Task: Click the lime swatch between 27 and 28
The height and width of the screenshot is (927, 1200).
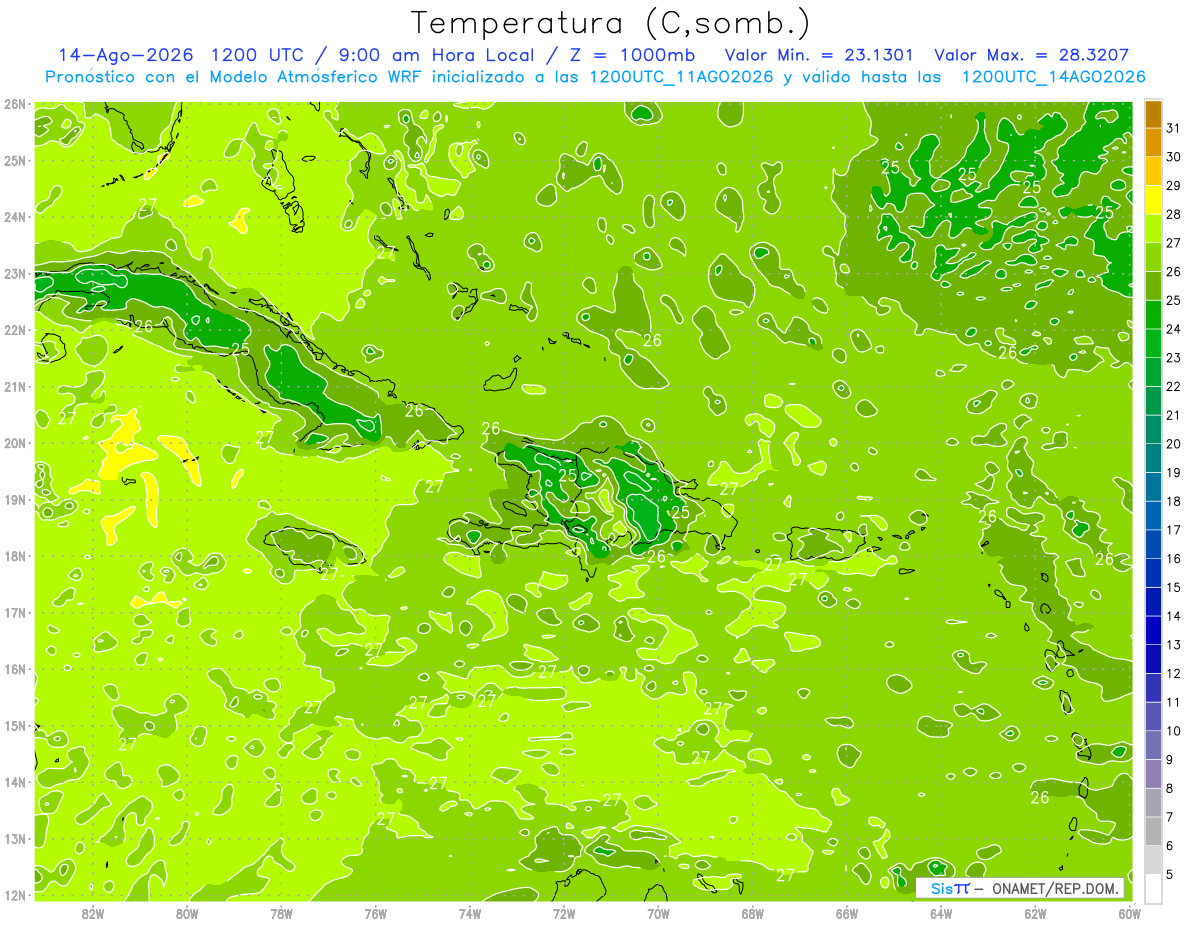Action: [1153, 229]
